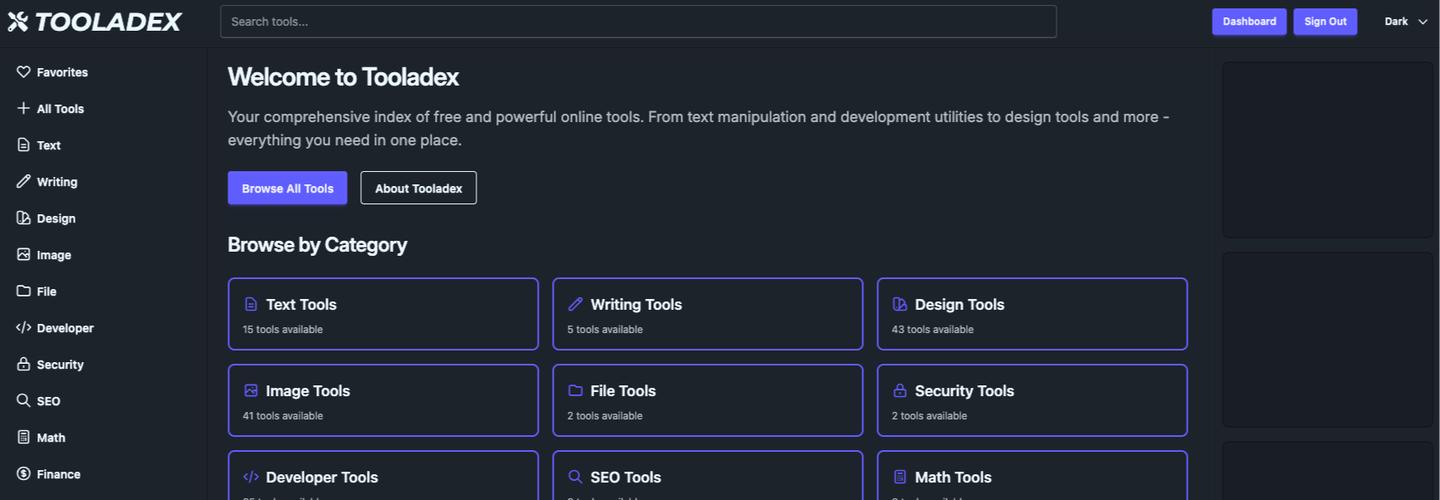Click the 'Browse by Category' heading
1440x500 pixels.
coord(317,244)
